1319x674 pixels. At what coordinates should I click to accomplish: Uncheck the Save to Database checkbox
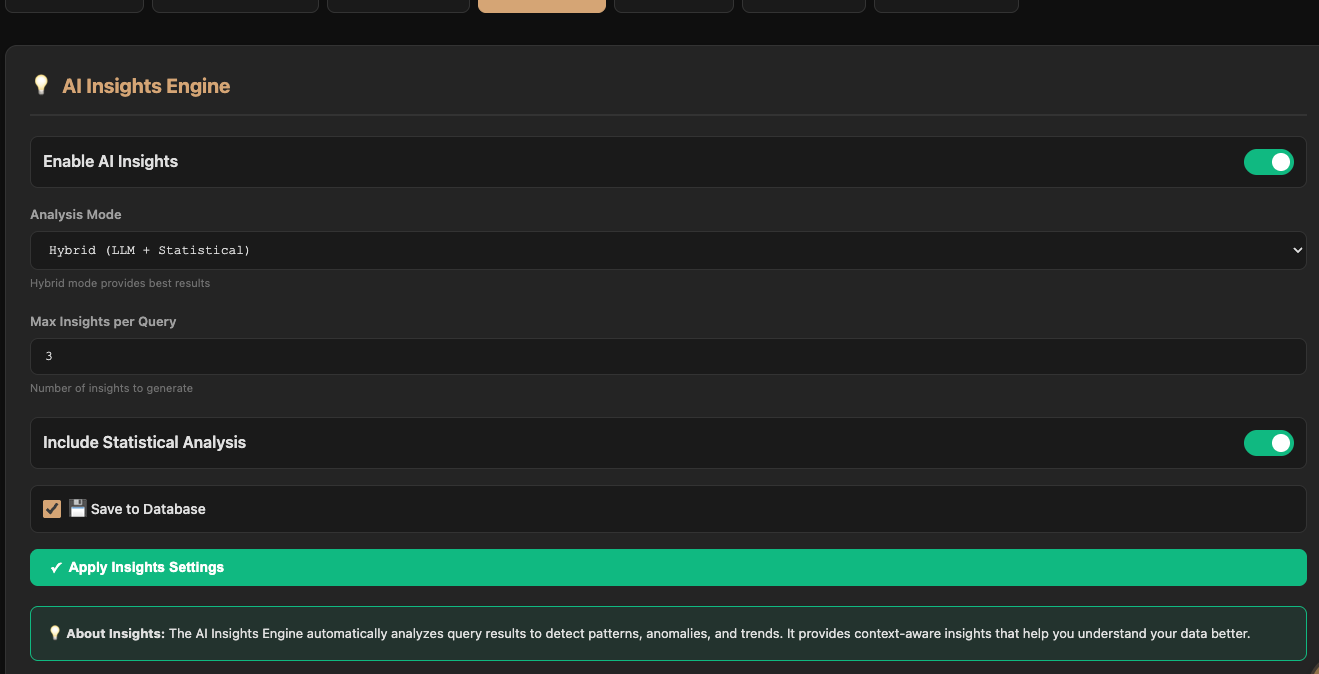coord(51,508)
